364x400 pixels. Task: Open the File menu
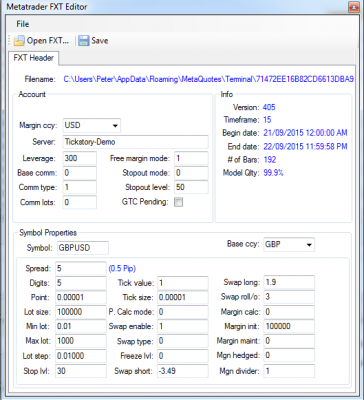click(23, 24)
